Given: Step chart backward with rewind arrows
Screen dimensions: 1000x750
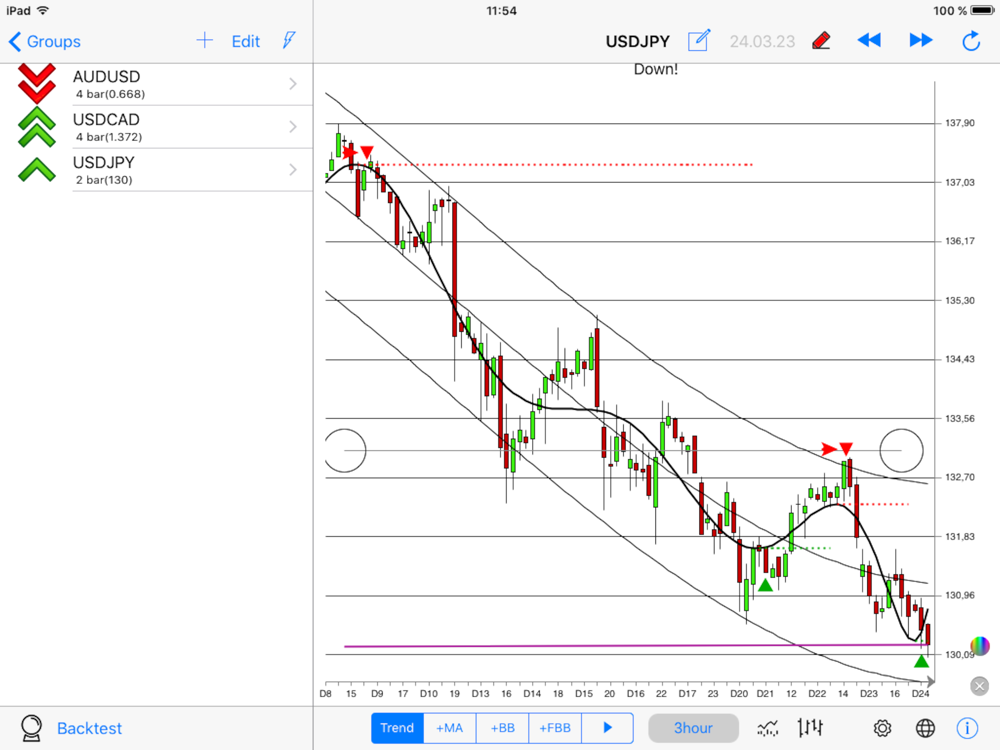Looking at the screenshot, I should click(869, 41).
